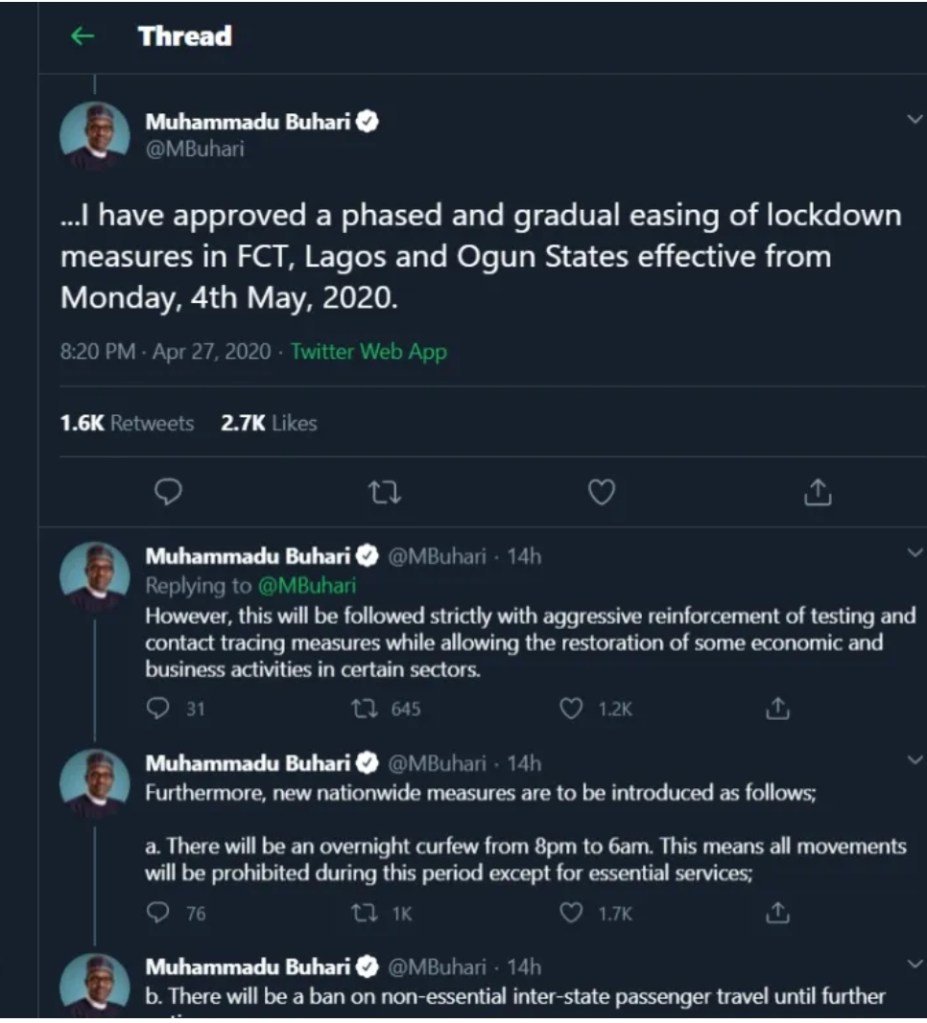Screen dimensions: 927x1023
Task: View the 2.7K Likes list
Action: point(269,423)
